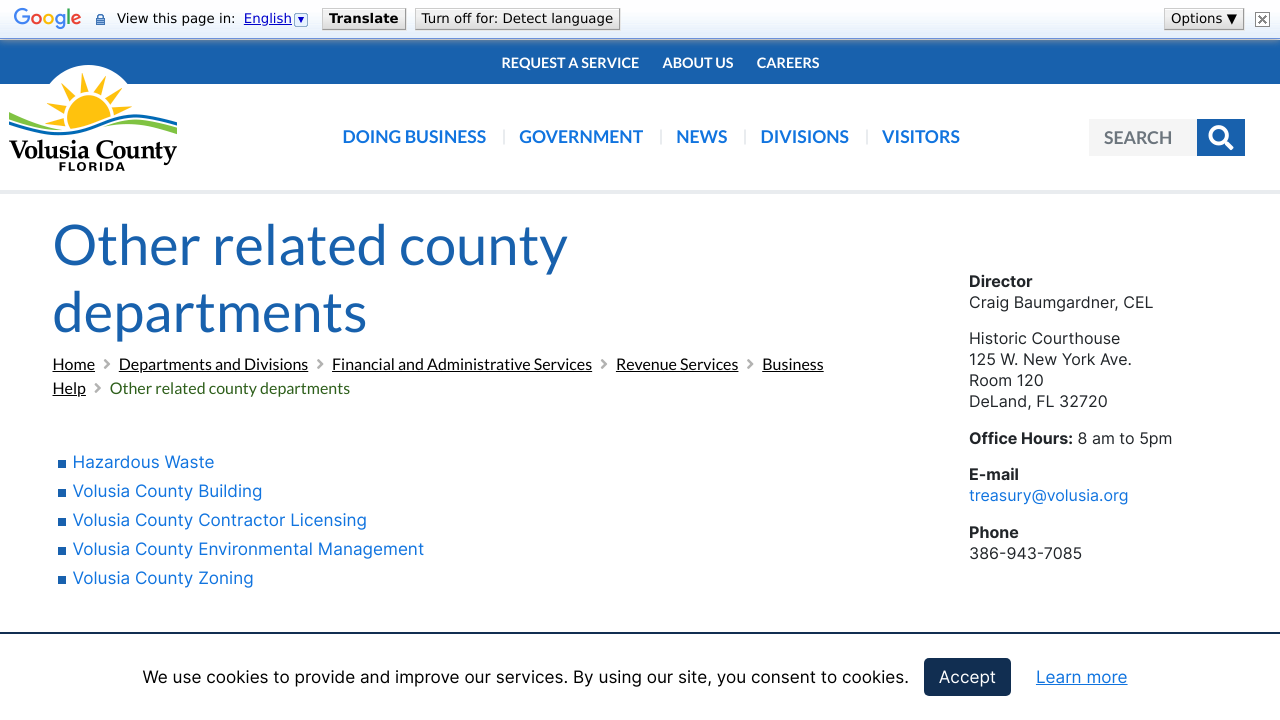Open Volusia County Contractor Licensing link
Viewport: 1280px width, 720px height.
click(219, 520)
